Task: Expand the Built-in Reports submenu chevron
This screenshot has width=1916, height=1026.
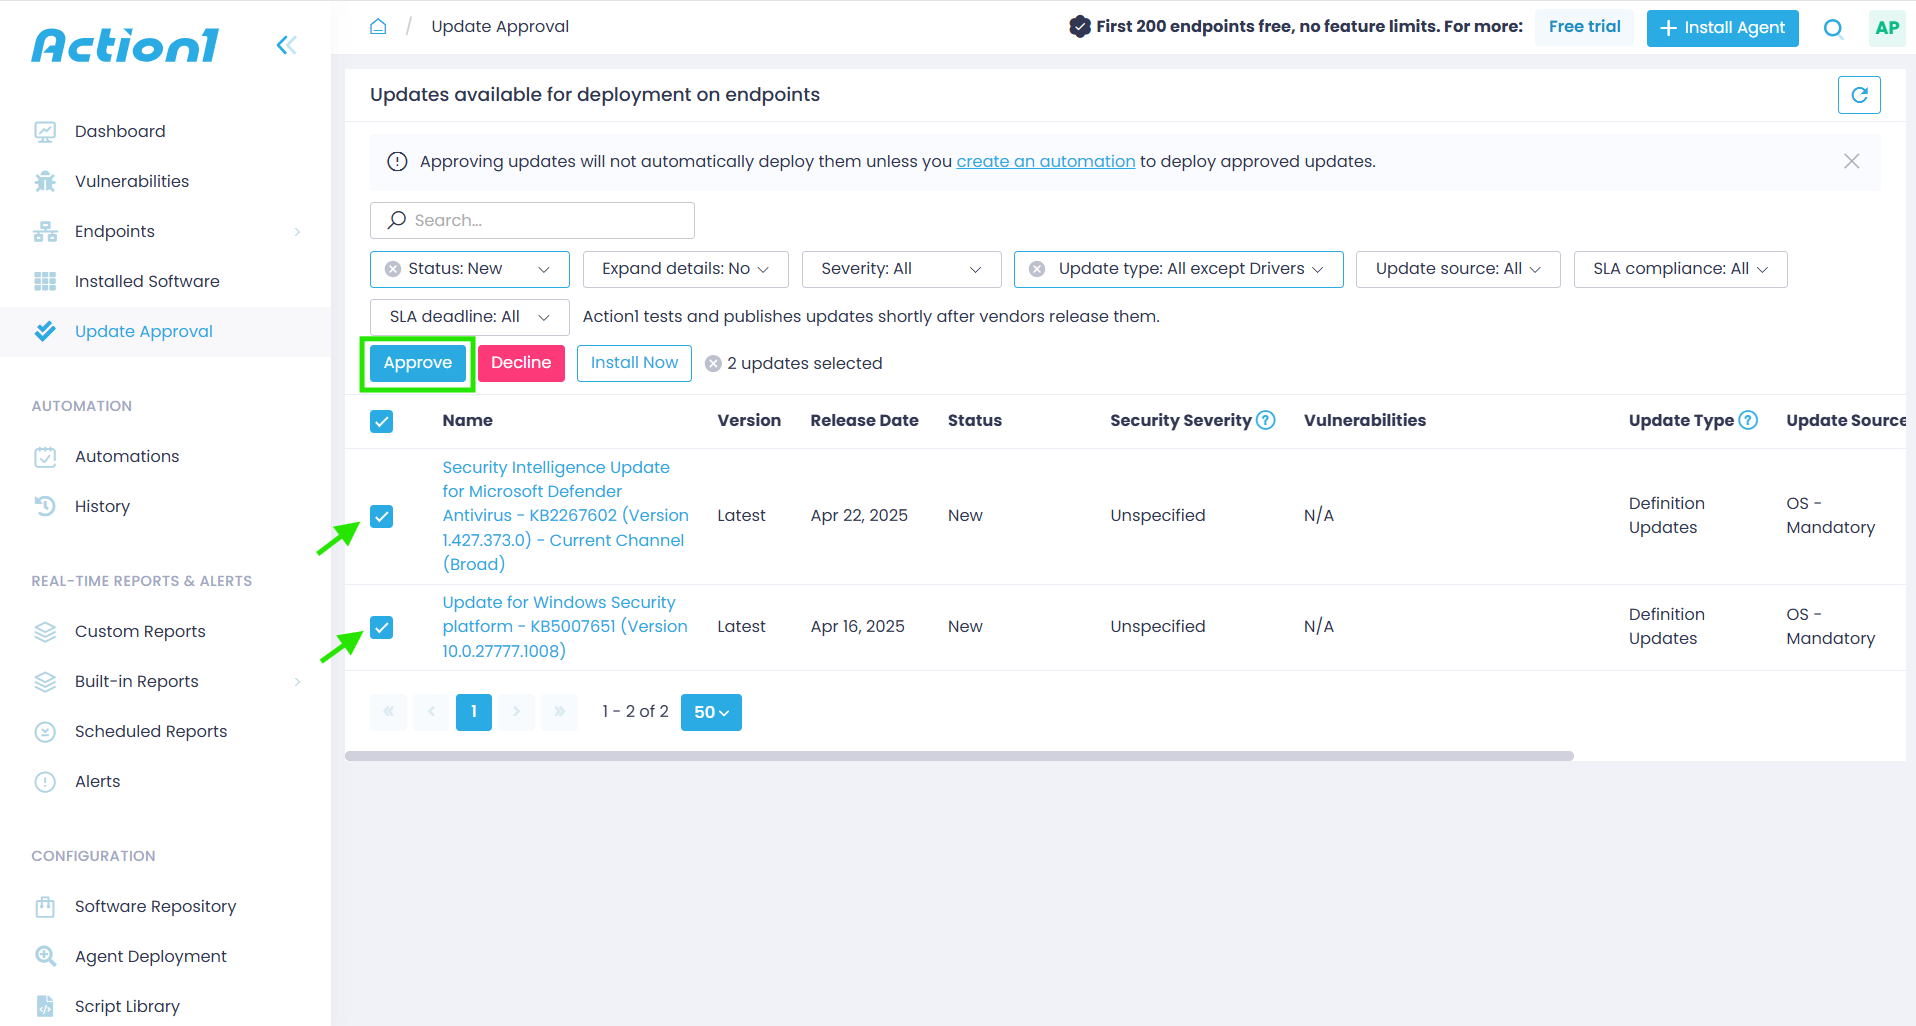Action: [297, 682]
